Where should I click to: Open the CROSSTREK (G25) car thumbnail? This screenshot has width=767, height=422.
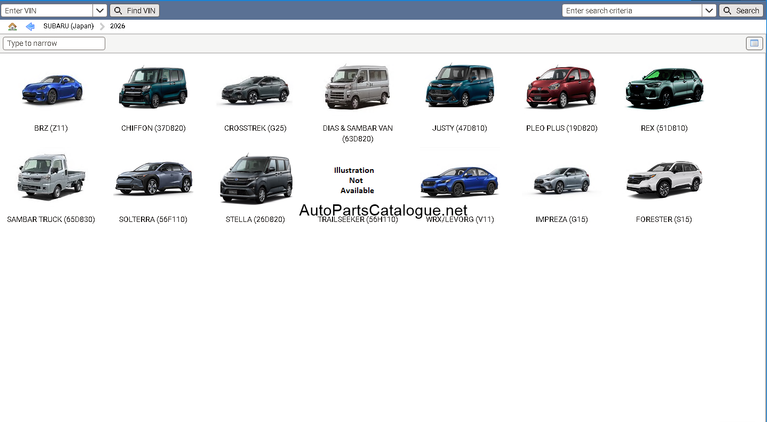coord(255,90)
